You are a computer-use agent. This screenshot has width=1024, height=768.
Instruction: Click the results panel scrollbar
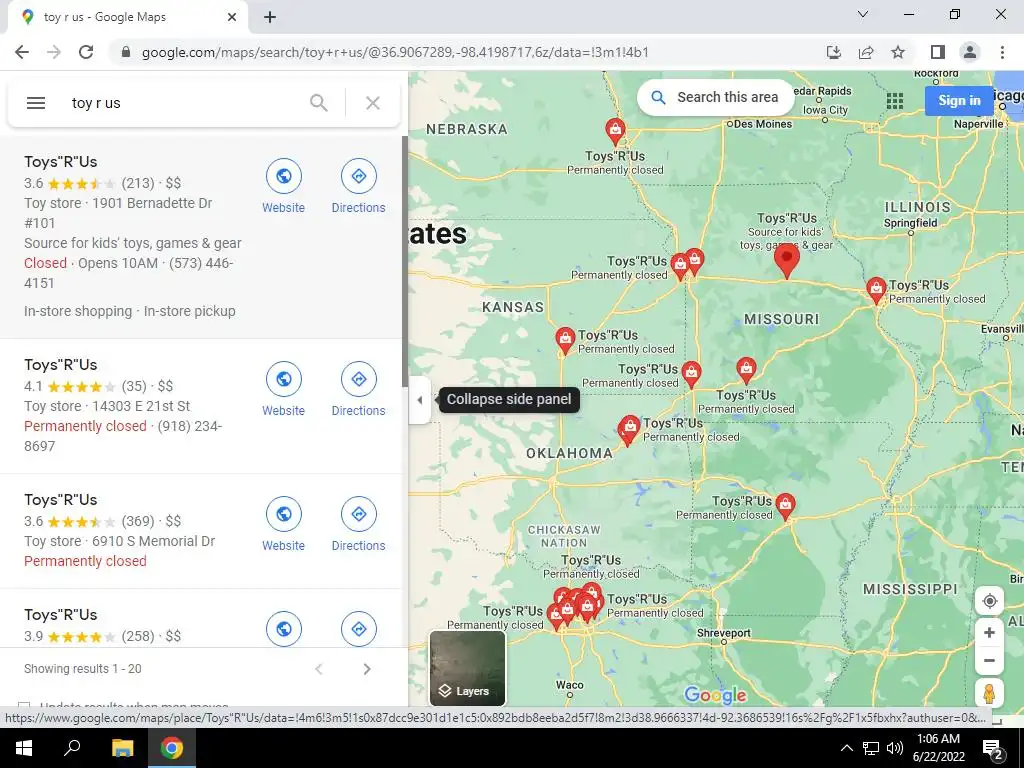coord(405,261)
